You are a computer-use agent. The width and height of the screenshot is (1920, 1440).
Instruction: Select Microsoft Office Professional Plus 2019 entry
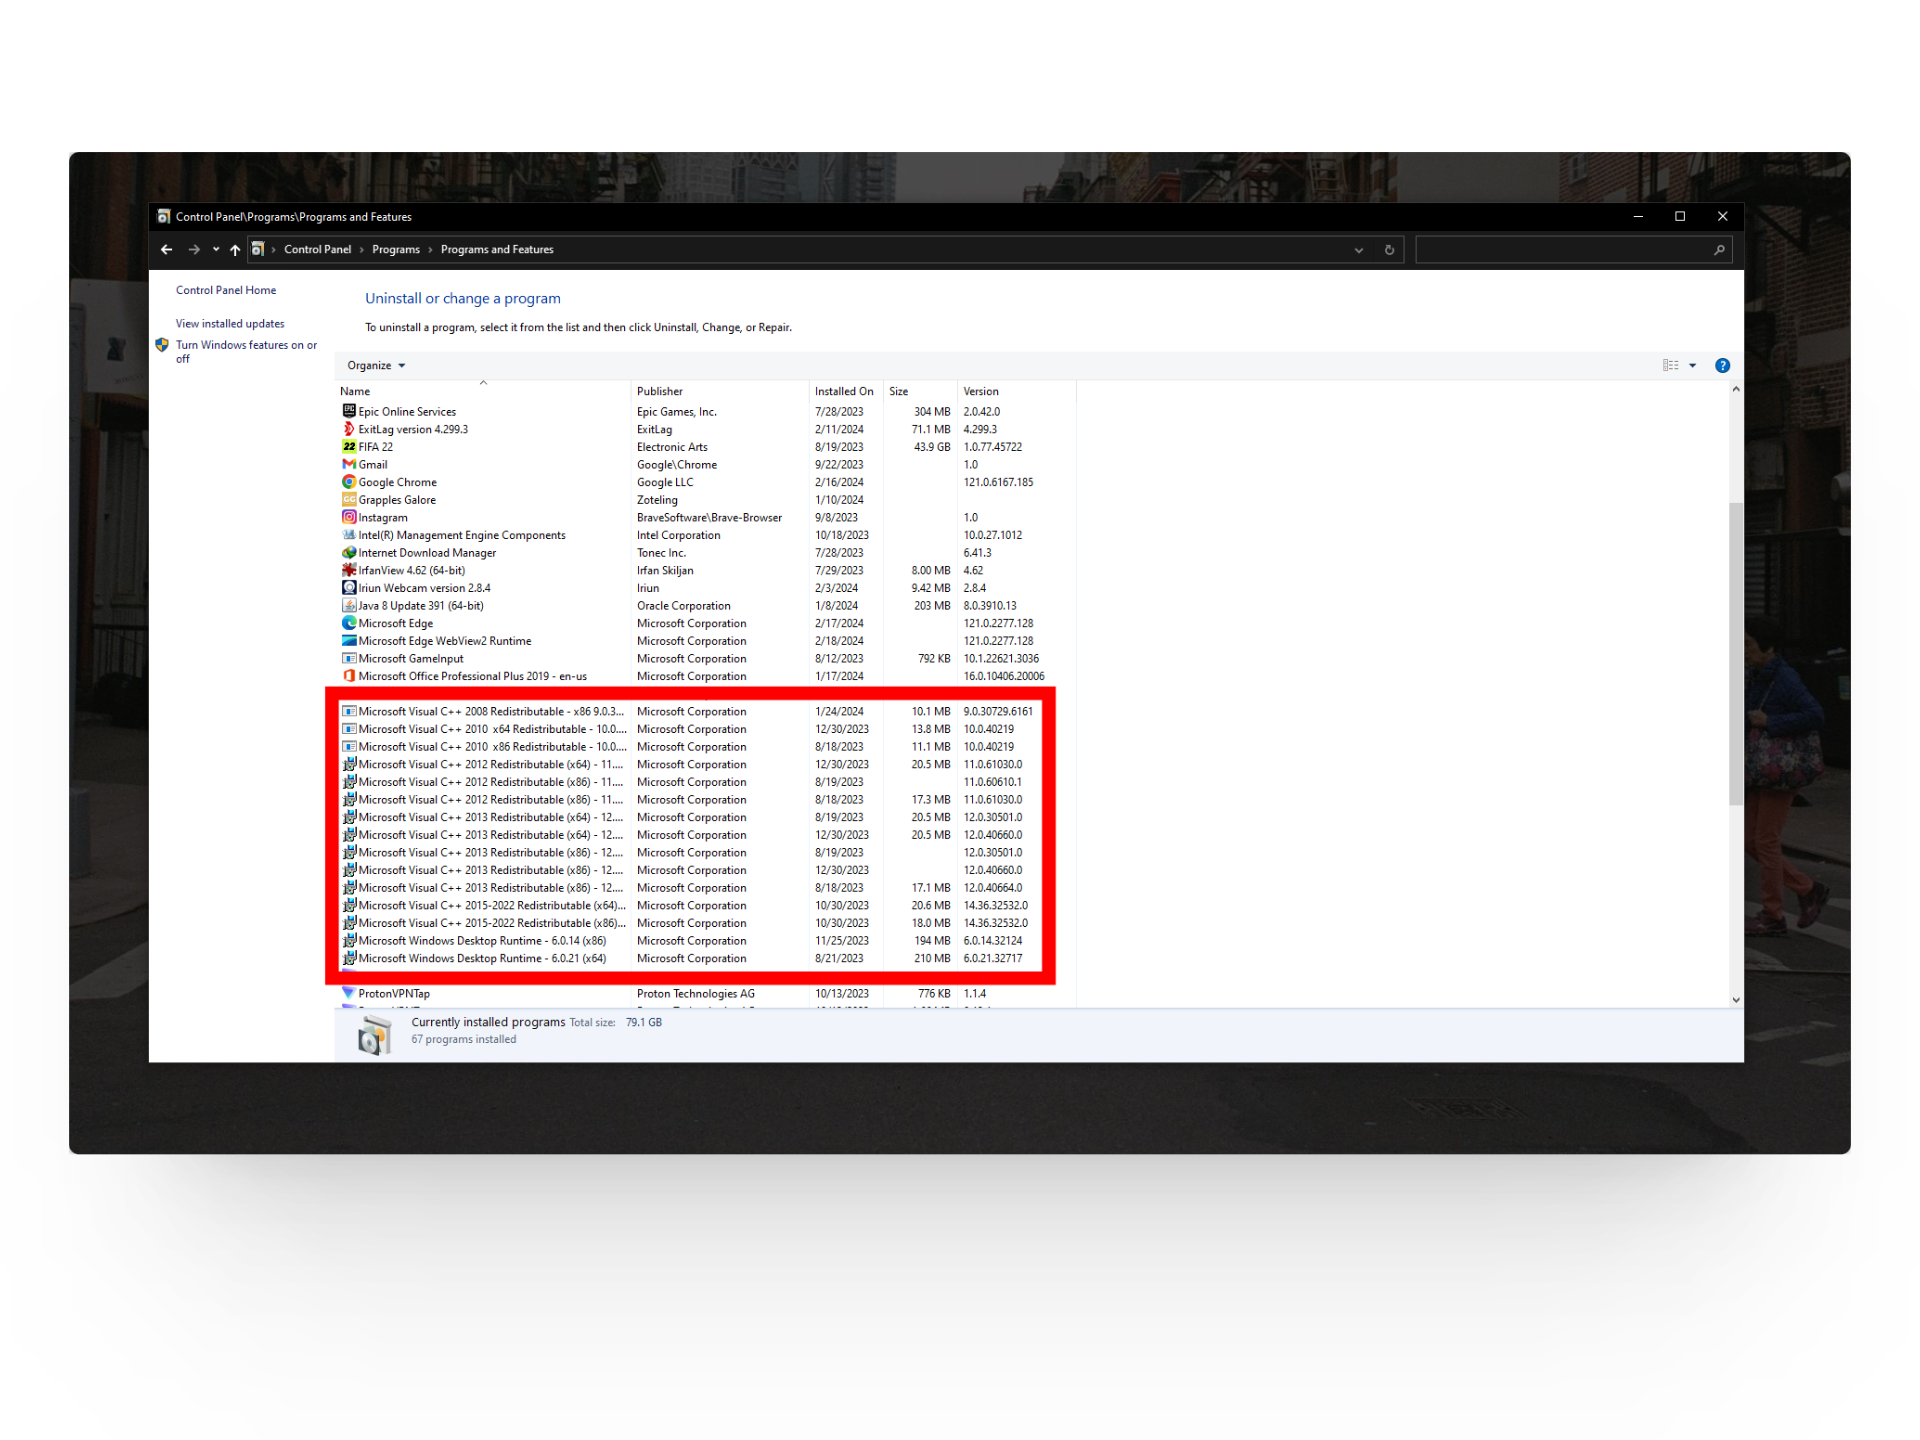tap(472, 677)
